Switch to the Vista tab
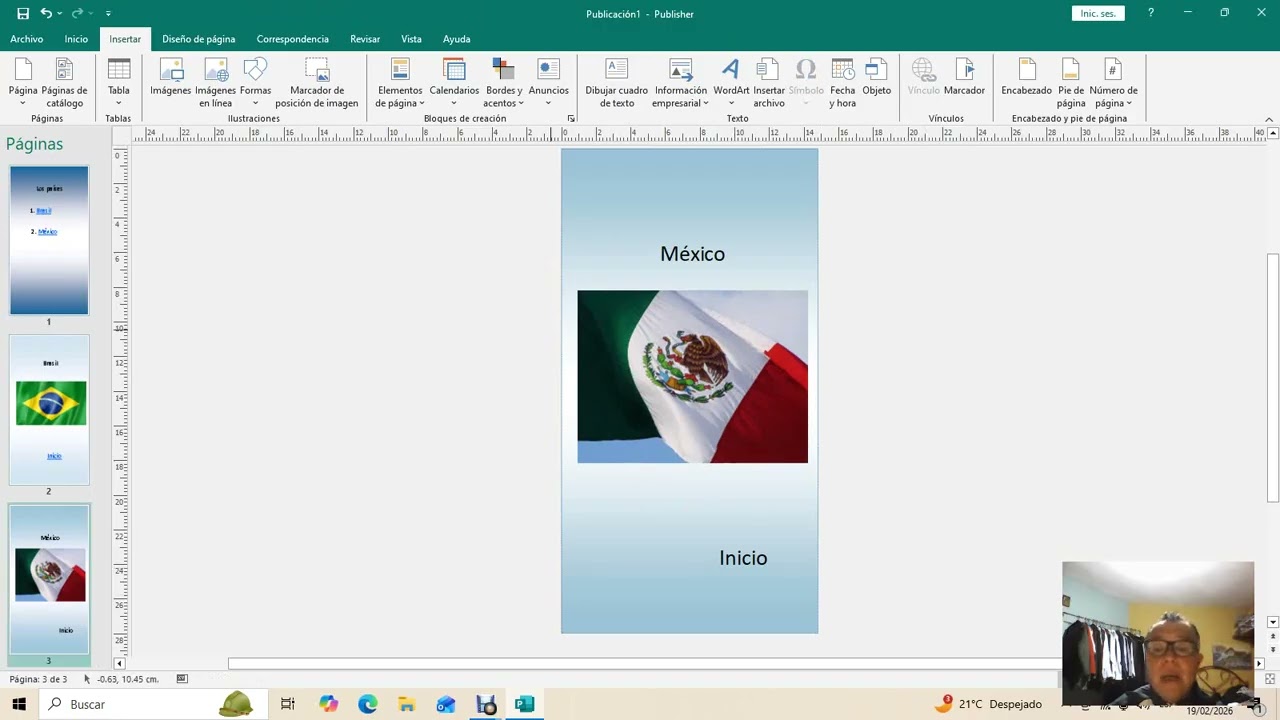The height and width of the screenshot is (720, 1280). point(411,39)
